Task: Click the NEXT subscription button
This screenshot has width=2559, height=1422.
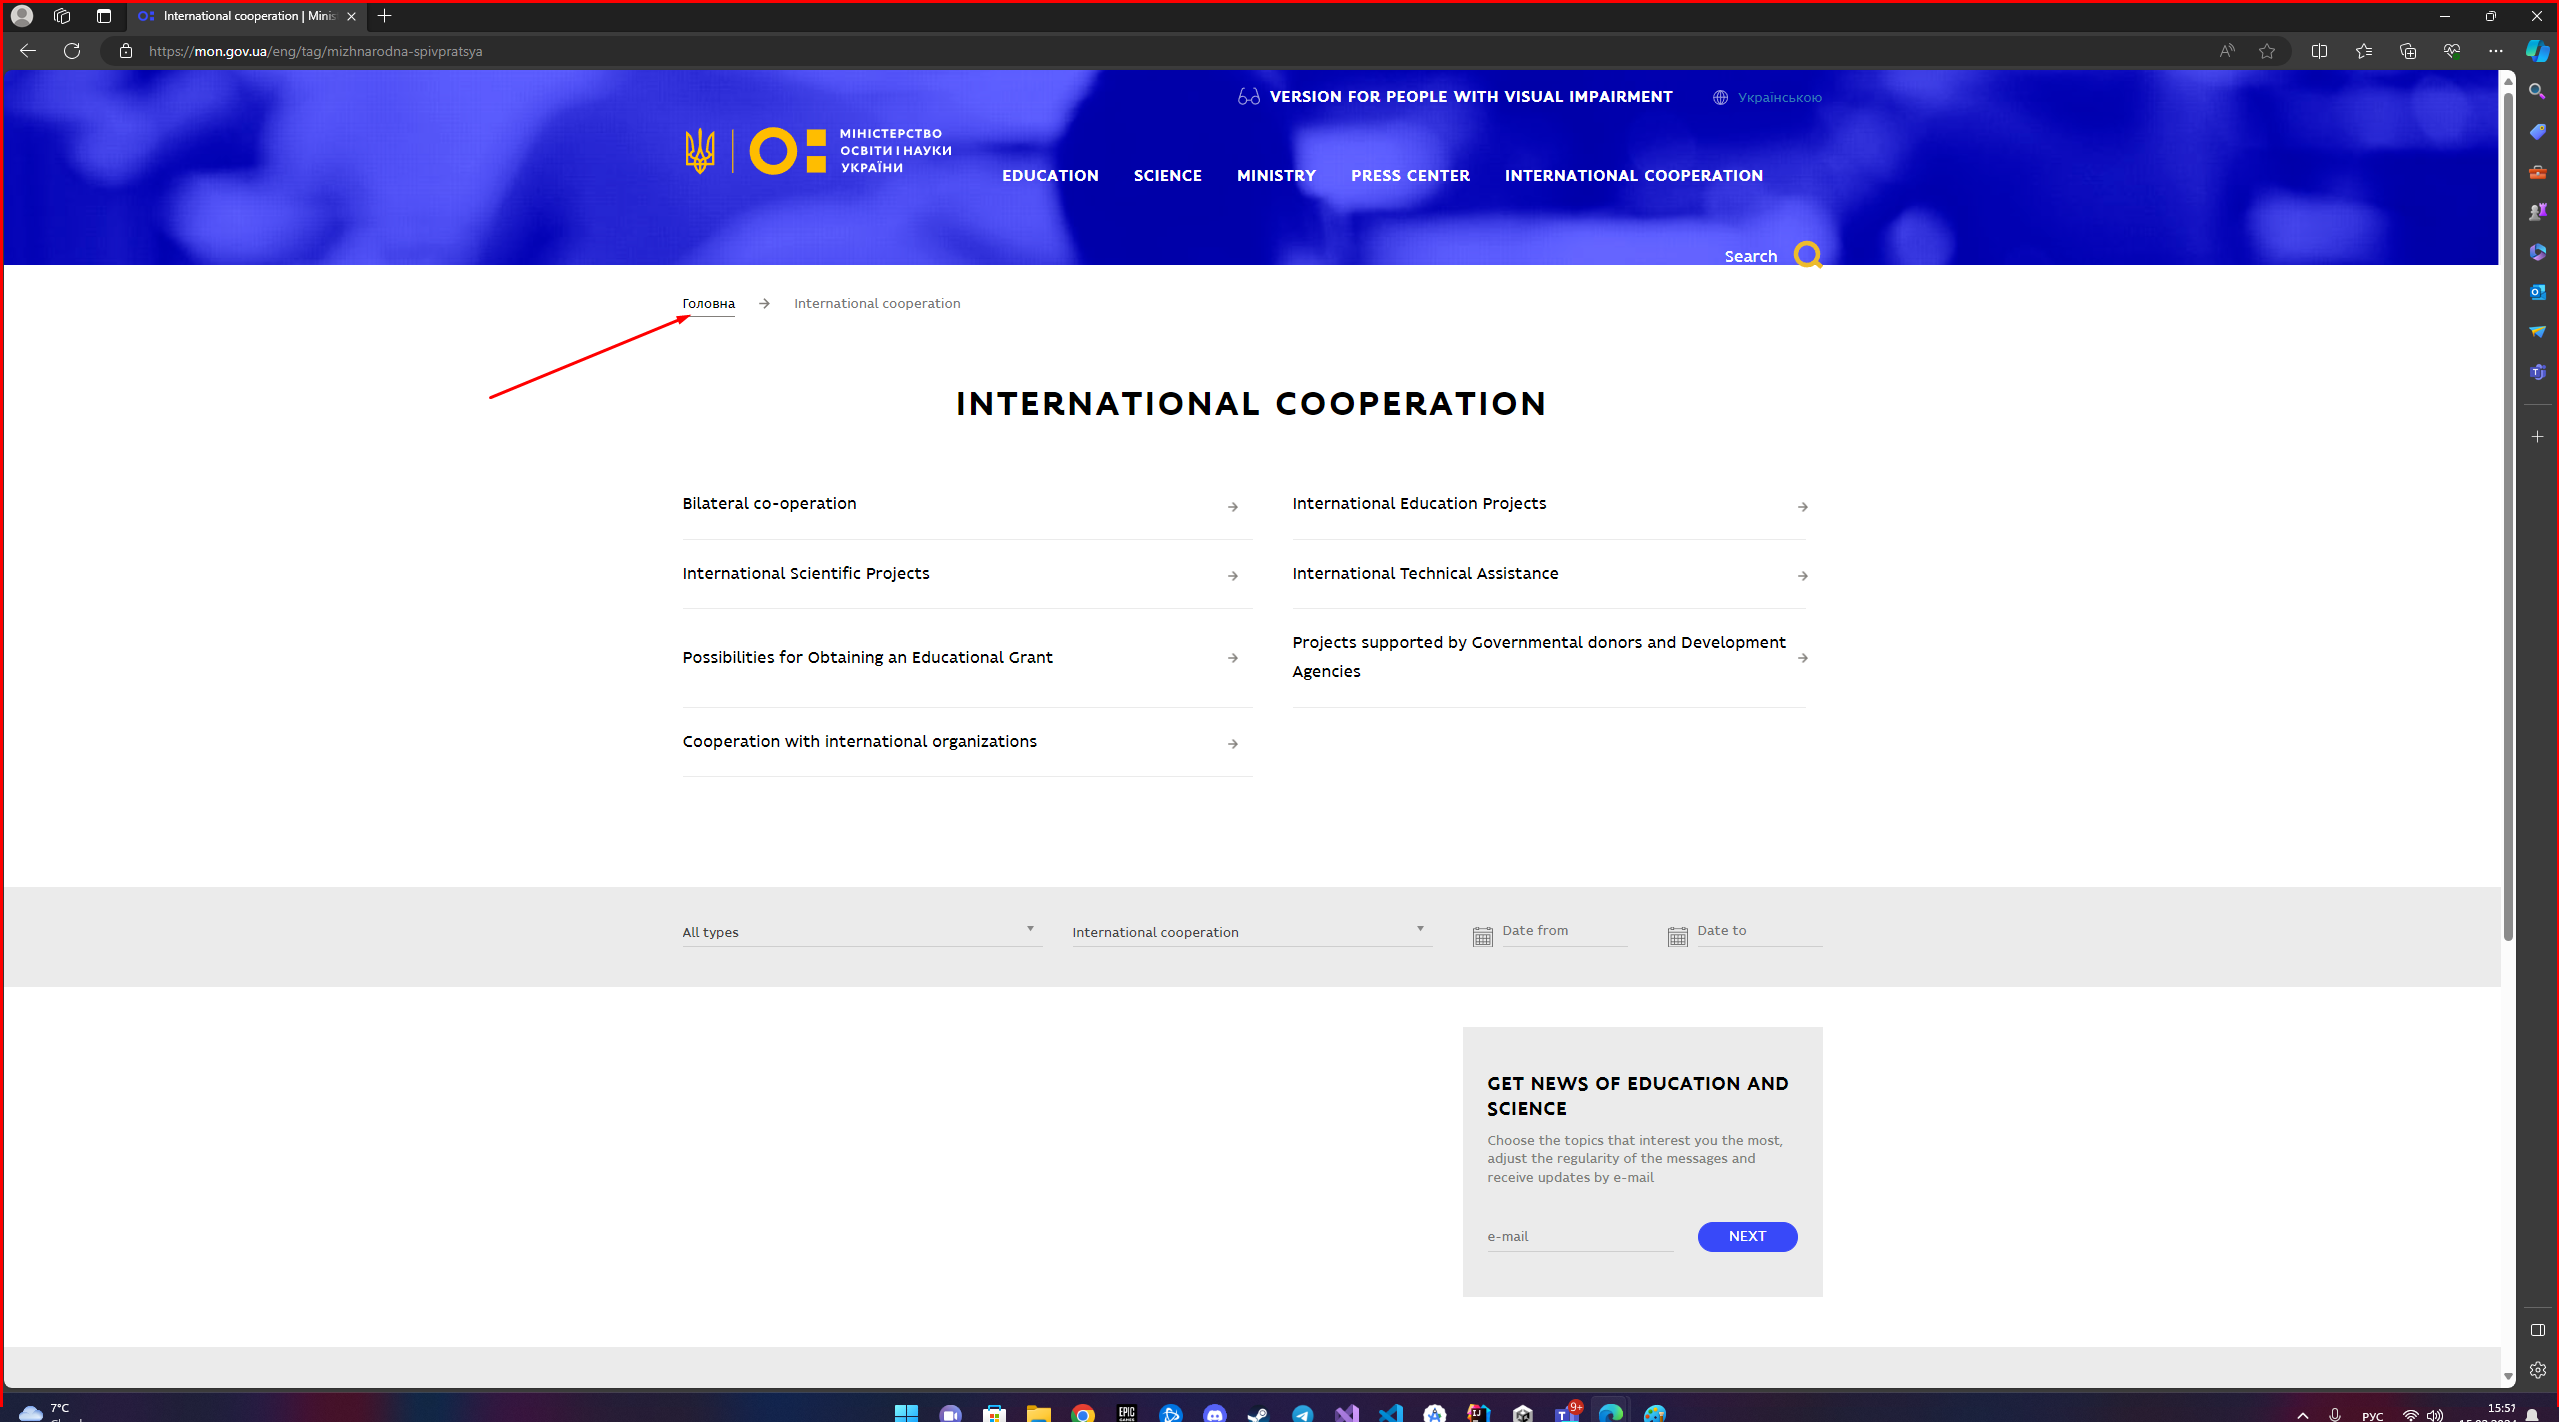Action: click(1746, 1236)
